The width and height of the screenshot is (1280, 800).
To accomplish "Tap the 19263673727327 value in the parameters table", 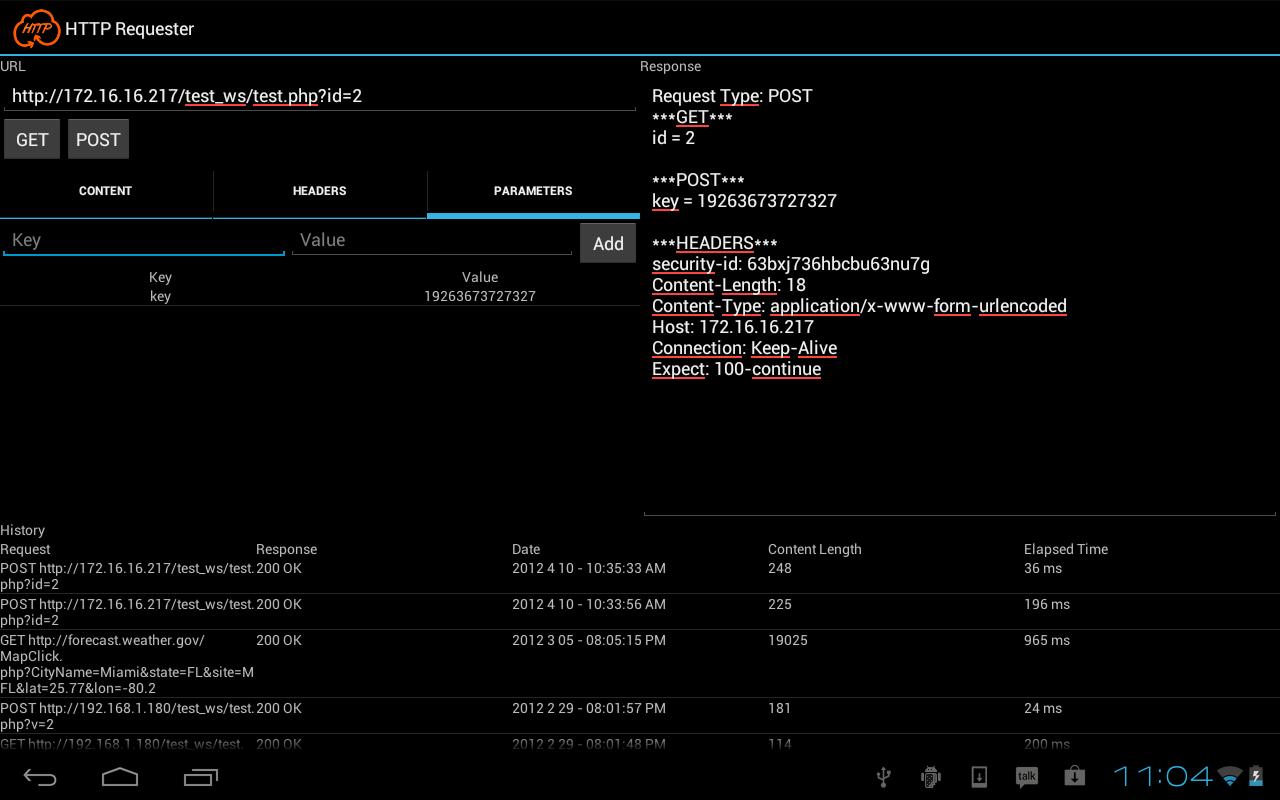I will [480, 296].
